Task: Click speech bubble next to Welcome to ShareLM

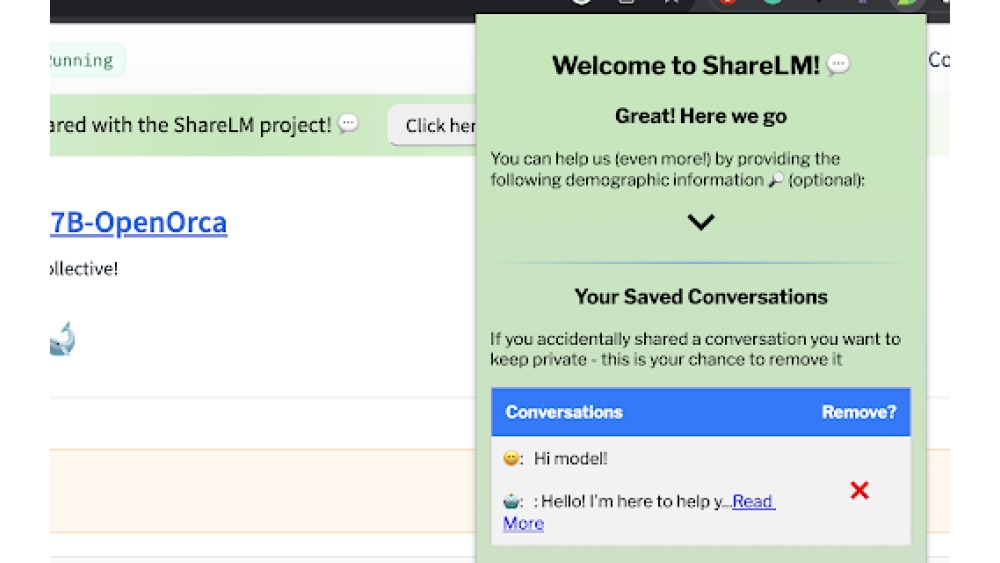Action: [x=837, y=64]
